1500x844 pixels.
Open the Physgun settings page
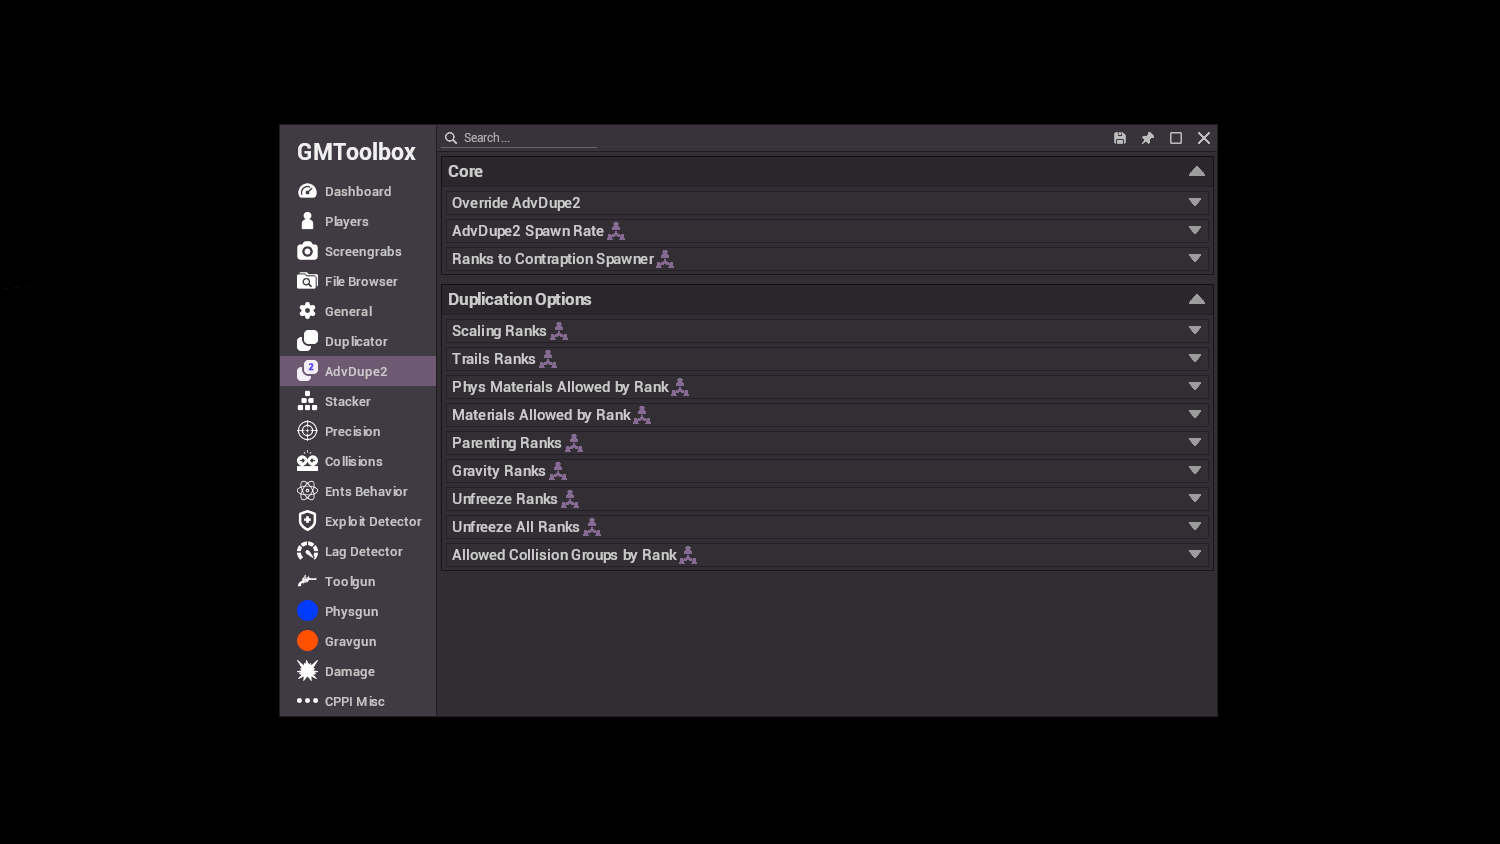(358, 611)
